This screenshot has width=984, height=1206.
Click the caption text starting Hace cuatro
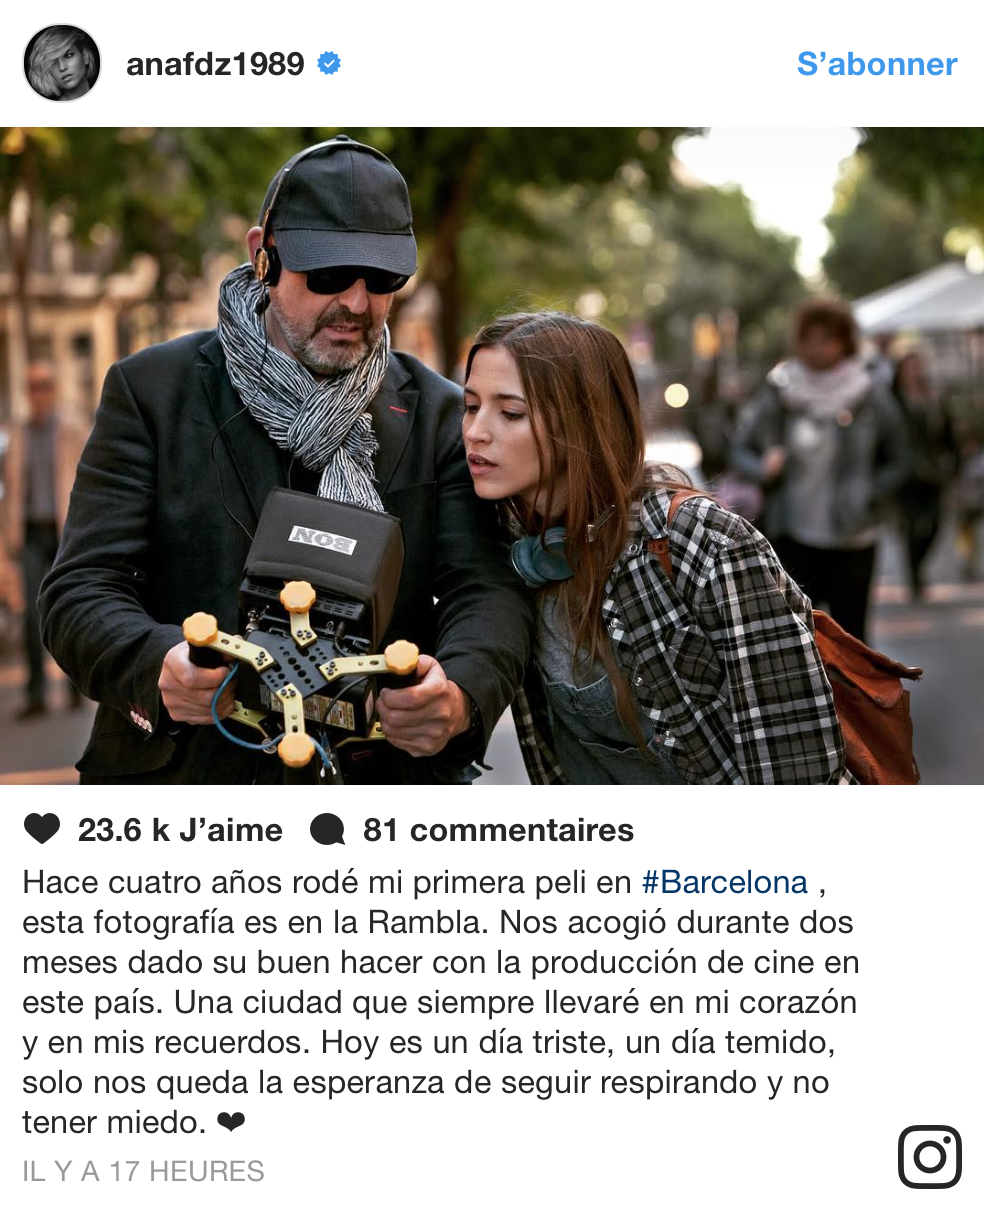pos(440,1003)
